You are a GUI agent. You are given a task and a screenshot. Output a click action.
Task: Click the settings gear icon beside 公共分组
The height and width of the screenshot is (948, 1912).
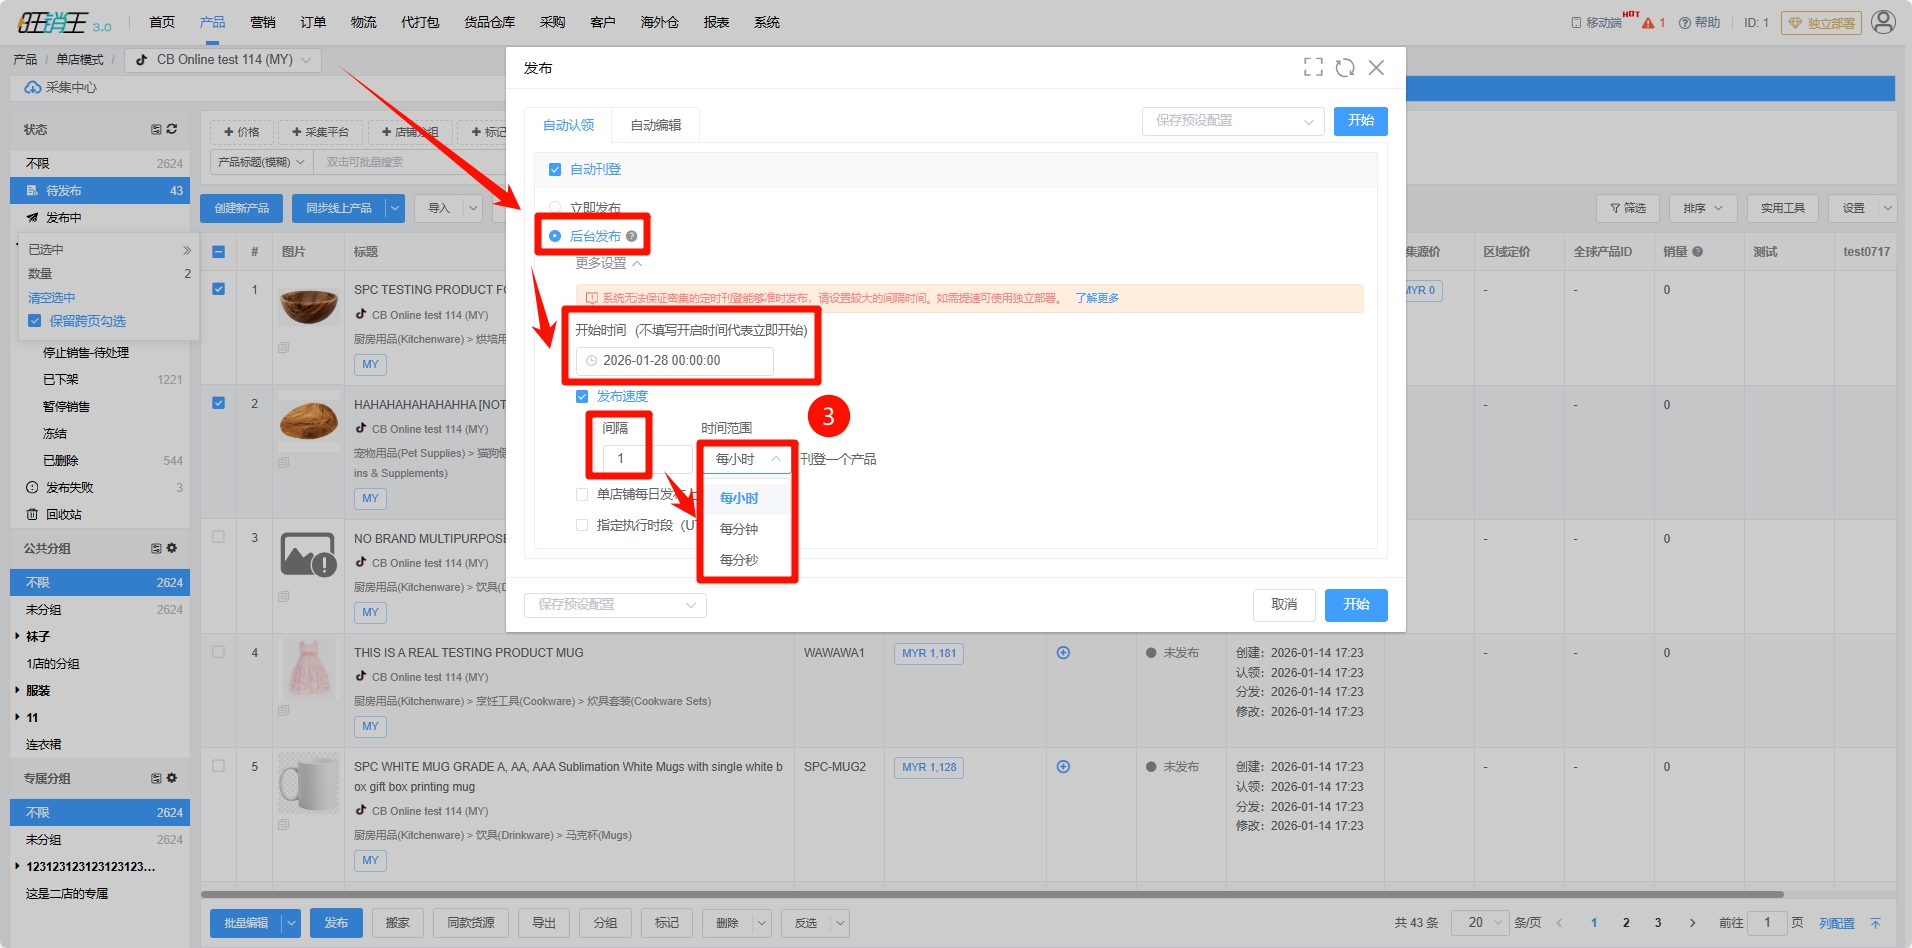pos(172,548)
